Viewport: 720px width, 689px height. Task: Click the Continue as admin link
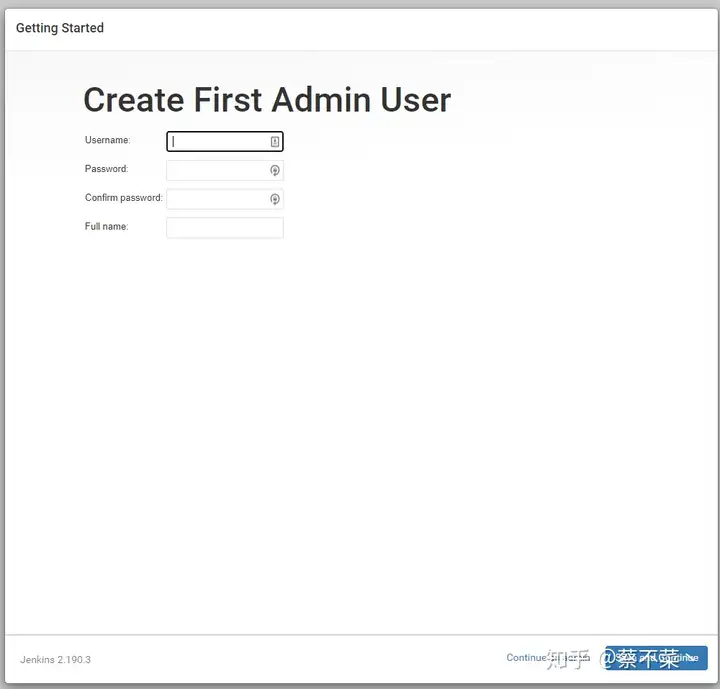[x=548, y=658]
